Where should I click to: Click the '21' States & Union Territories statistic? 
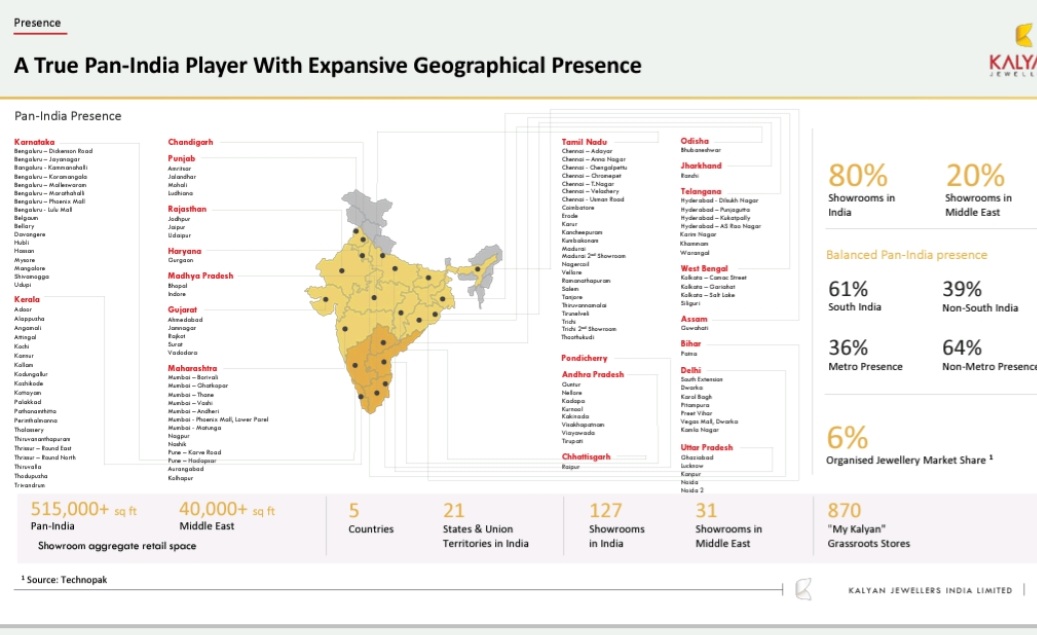click(x=454, y=511)
